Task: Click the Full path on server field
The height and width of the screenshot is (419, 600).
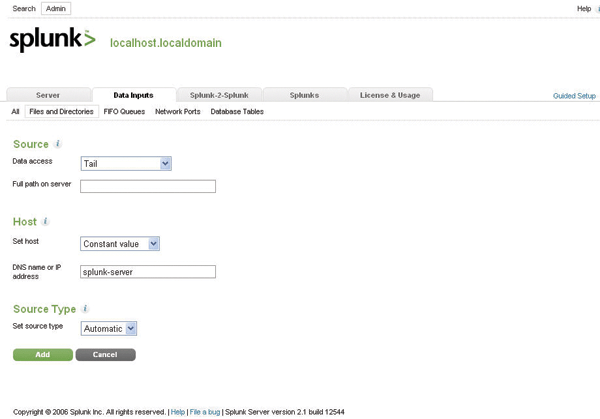Action: [x=148, y=186]
